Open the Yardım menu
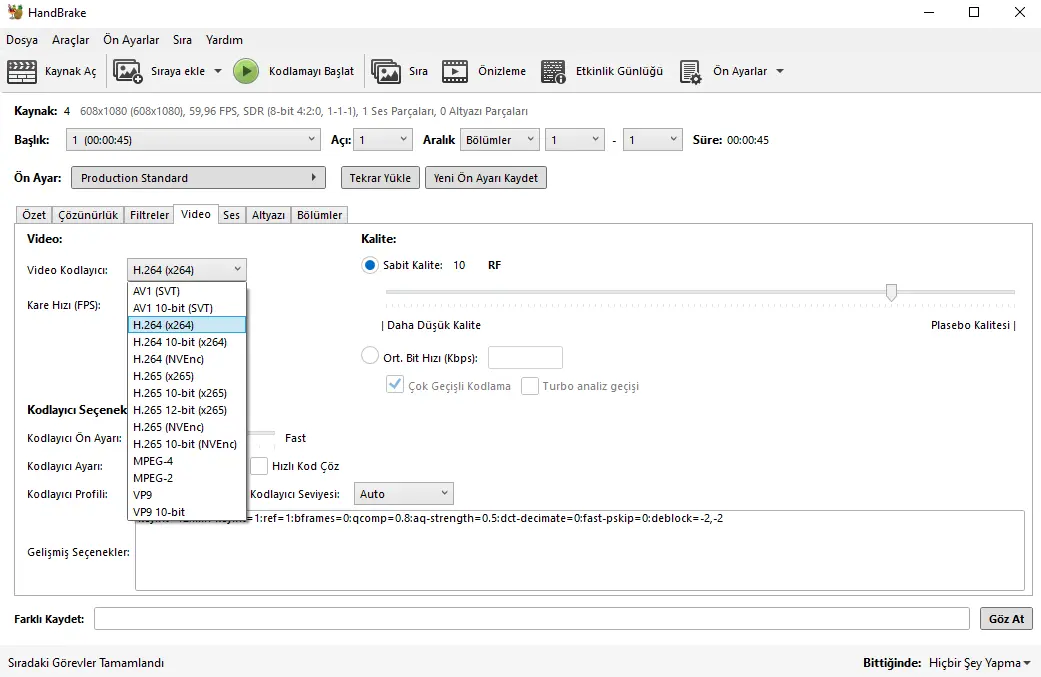Image resolution: width=1041 pixels, height=677 pixels. [x=224, y=40]
